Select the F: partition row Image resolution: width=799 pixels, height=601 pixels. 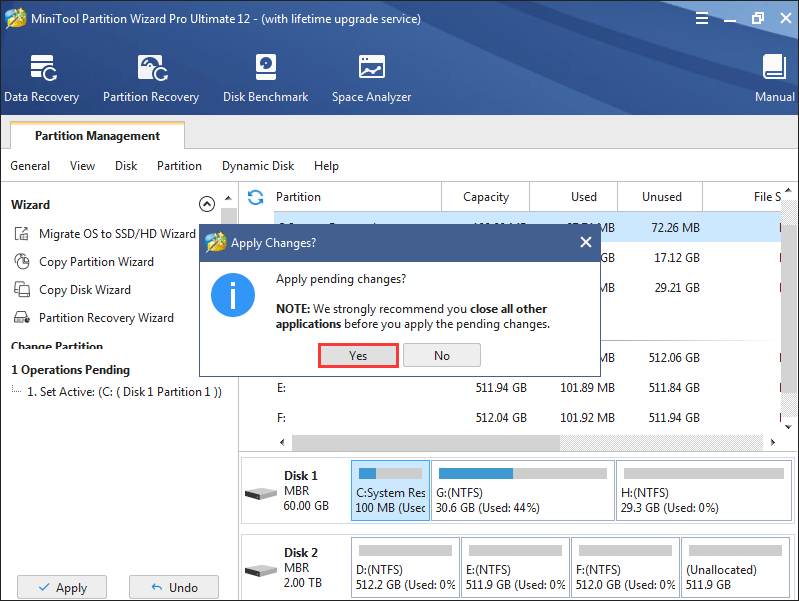pos(527,418)
